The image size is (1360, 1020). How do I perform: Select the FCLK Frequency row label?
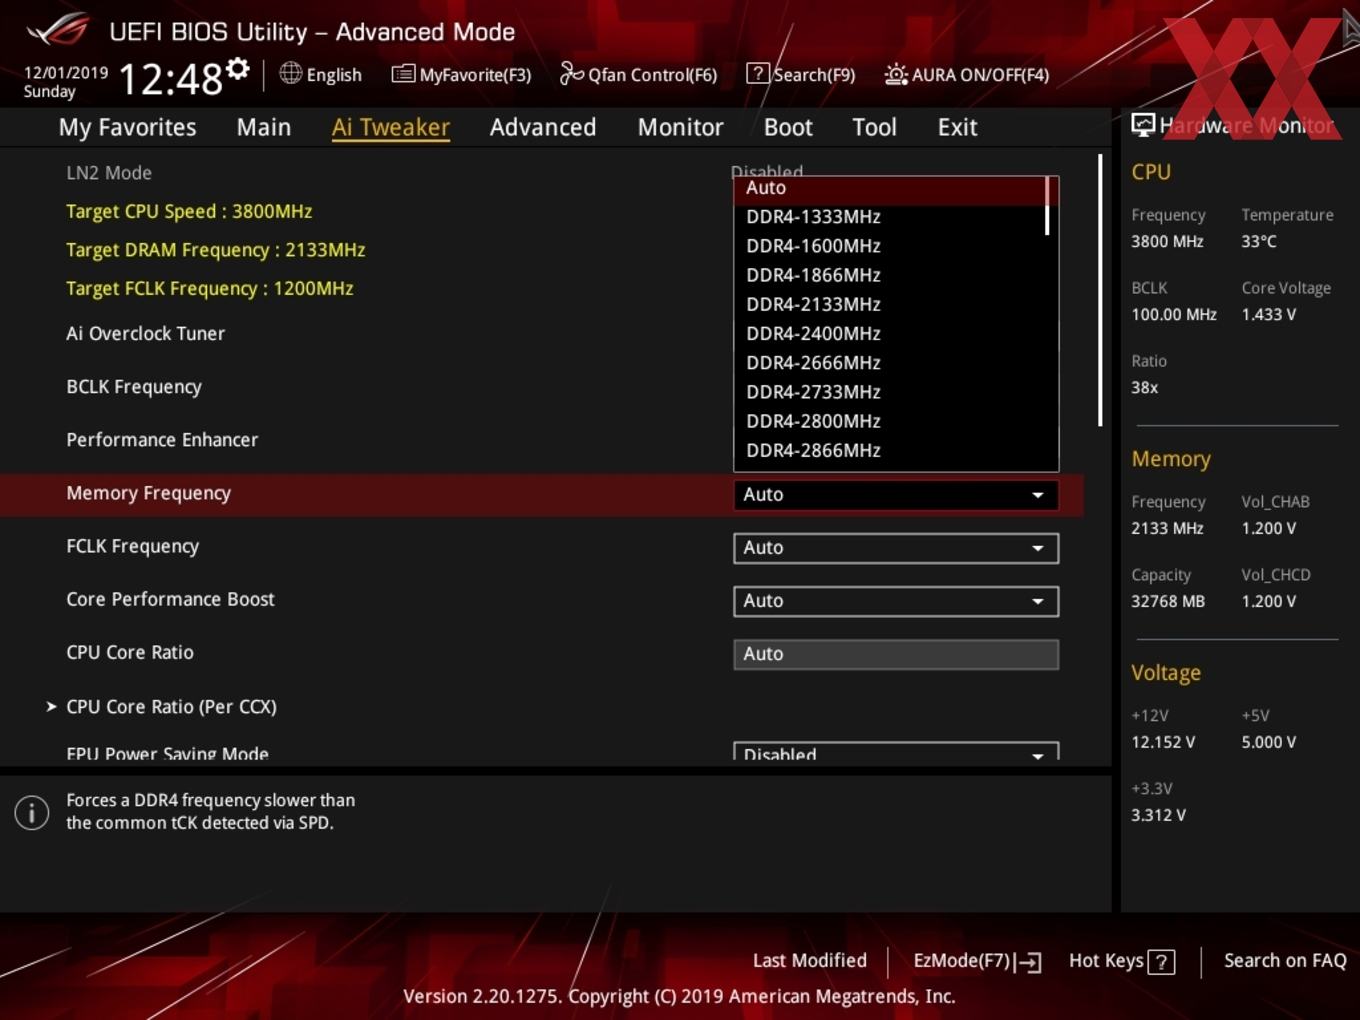point(132,546)
